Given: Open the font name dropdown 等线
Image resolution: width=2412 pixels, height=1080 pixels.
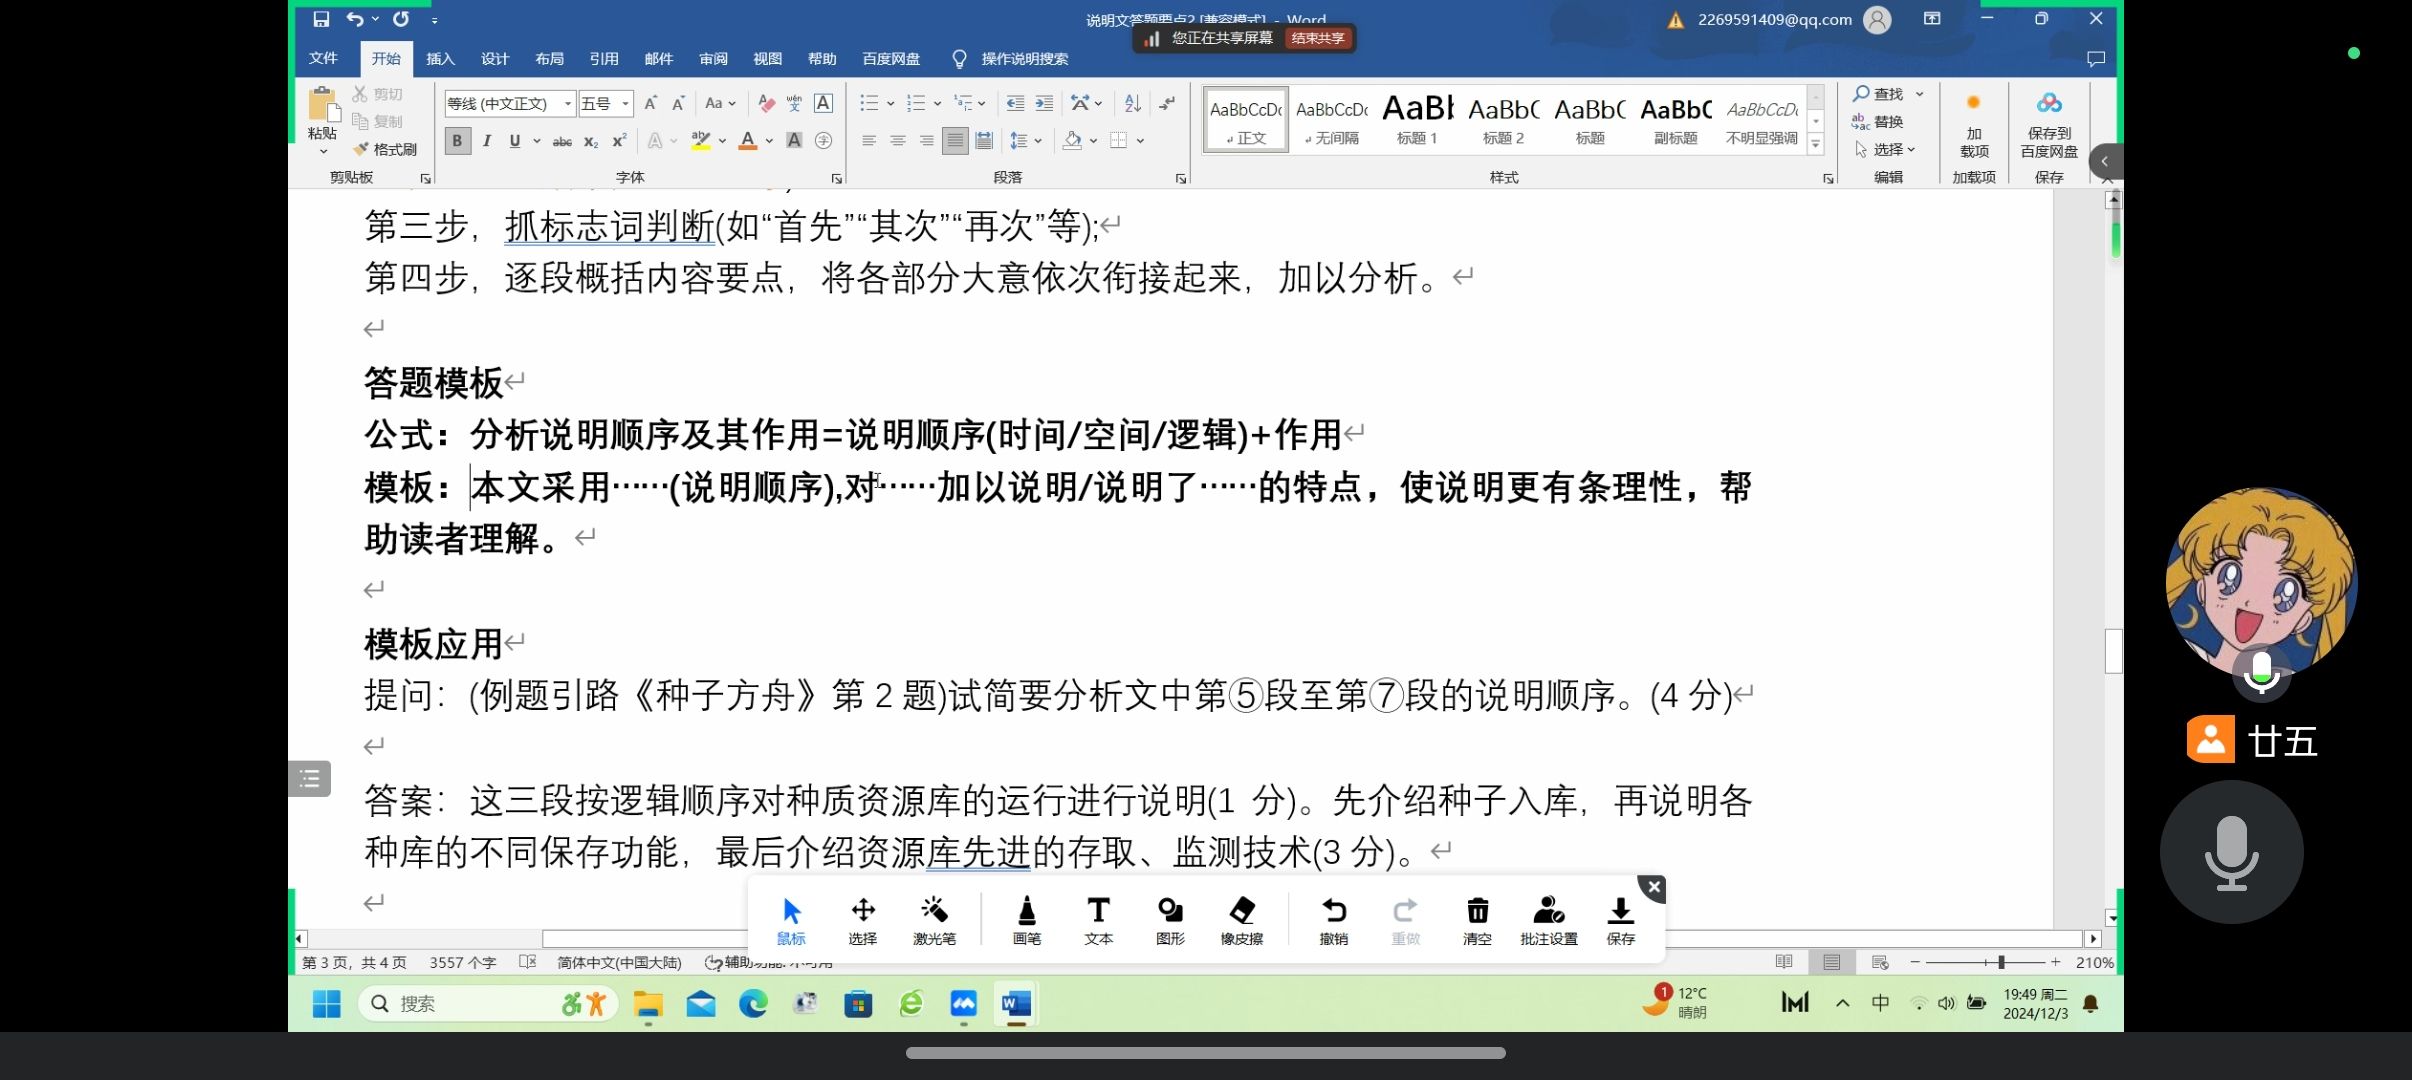Looking at the screenshot, I should point(567,104).
